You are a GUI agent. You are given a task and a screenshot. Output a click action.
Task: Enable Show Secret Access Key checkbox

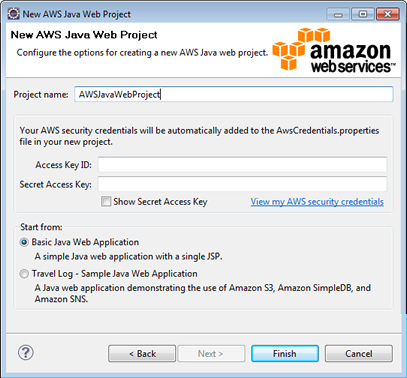tap(106, 201)
